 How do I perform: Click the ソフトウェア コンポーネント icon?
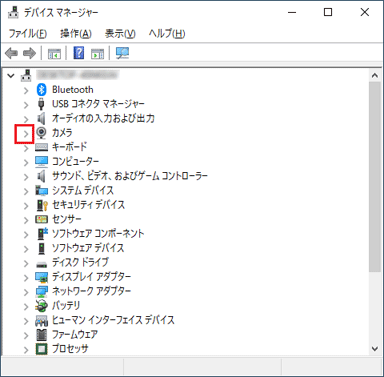(42, 234)
